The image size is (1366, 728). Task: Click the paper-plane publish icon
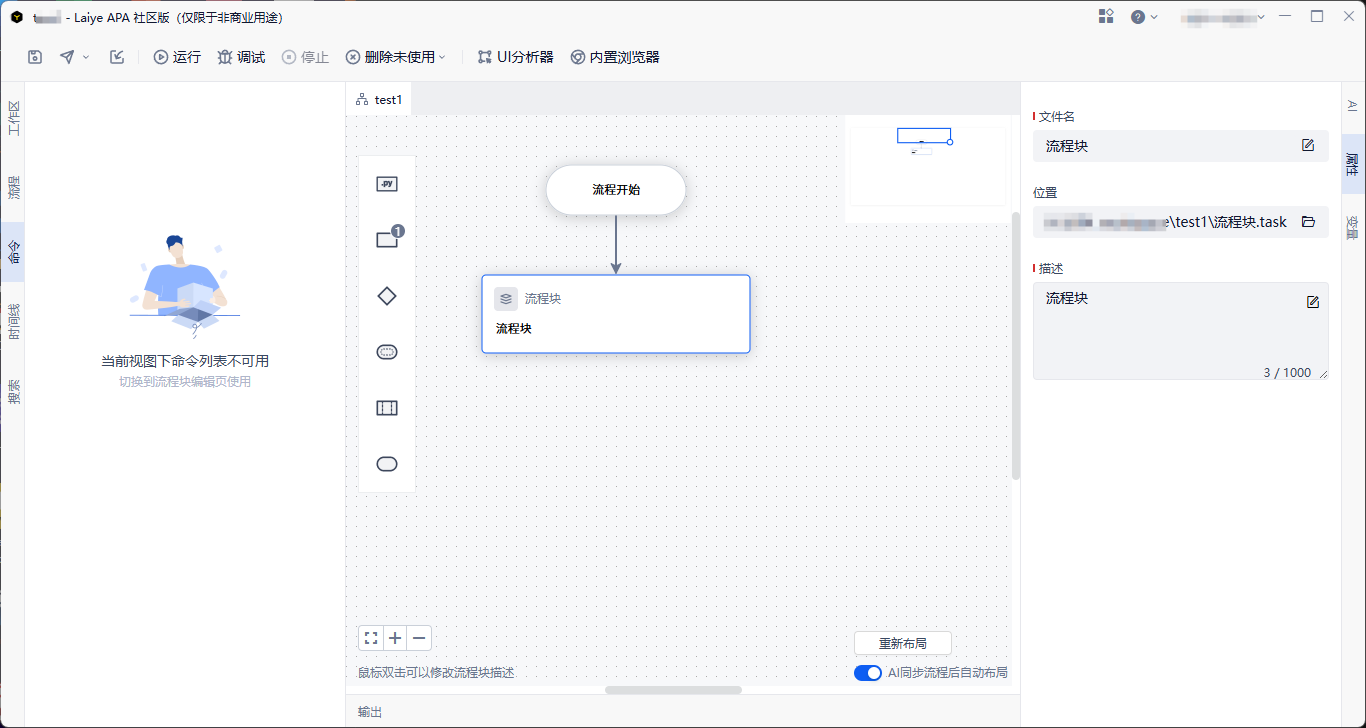[x=67, y=57]
